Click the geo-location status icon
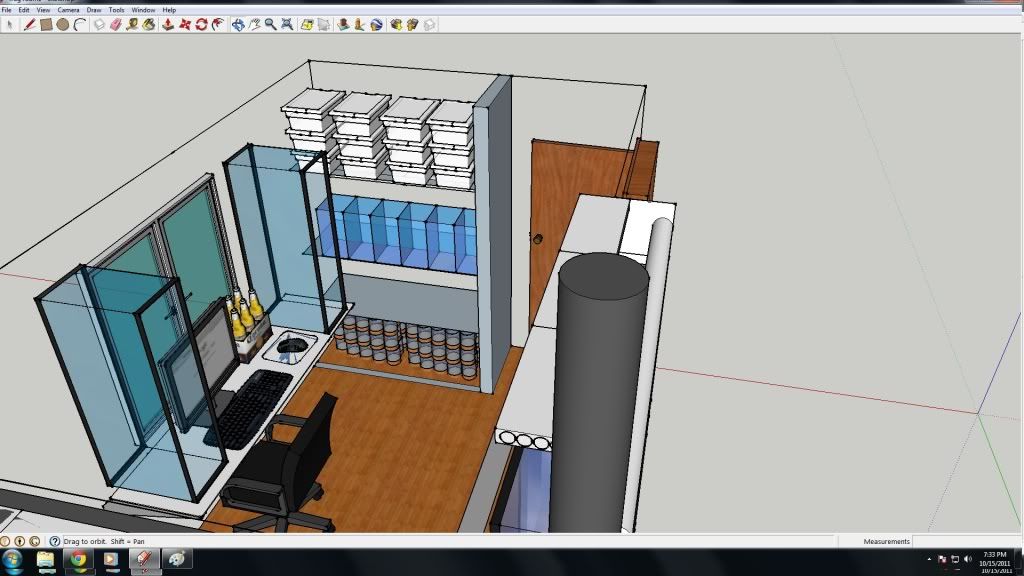 5,541
